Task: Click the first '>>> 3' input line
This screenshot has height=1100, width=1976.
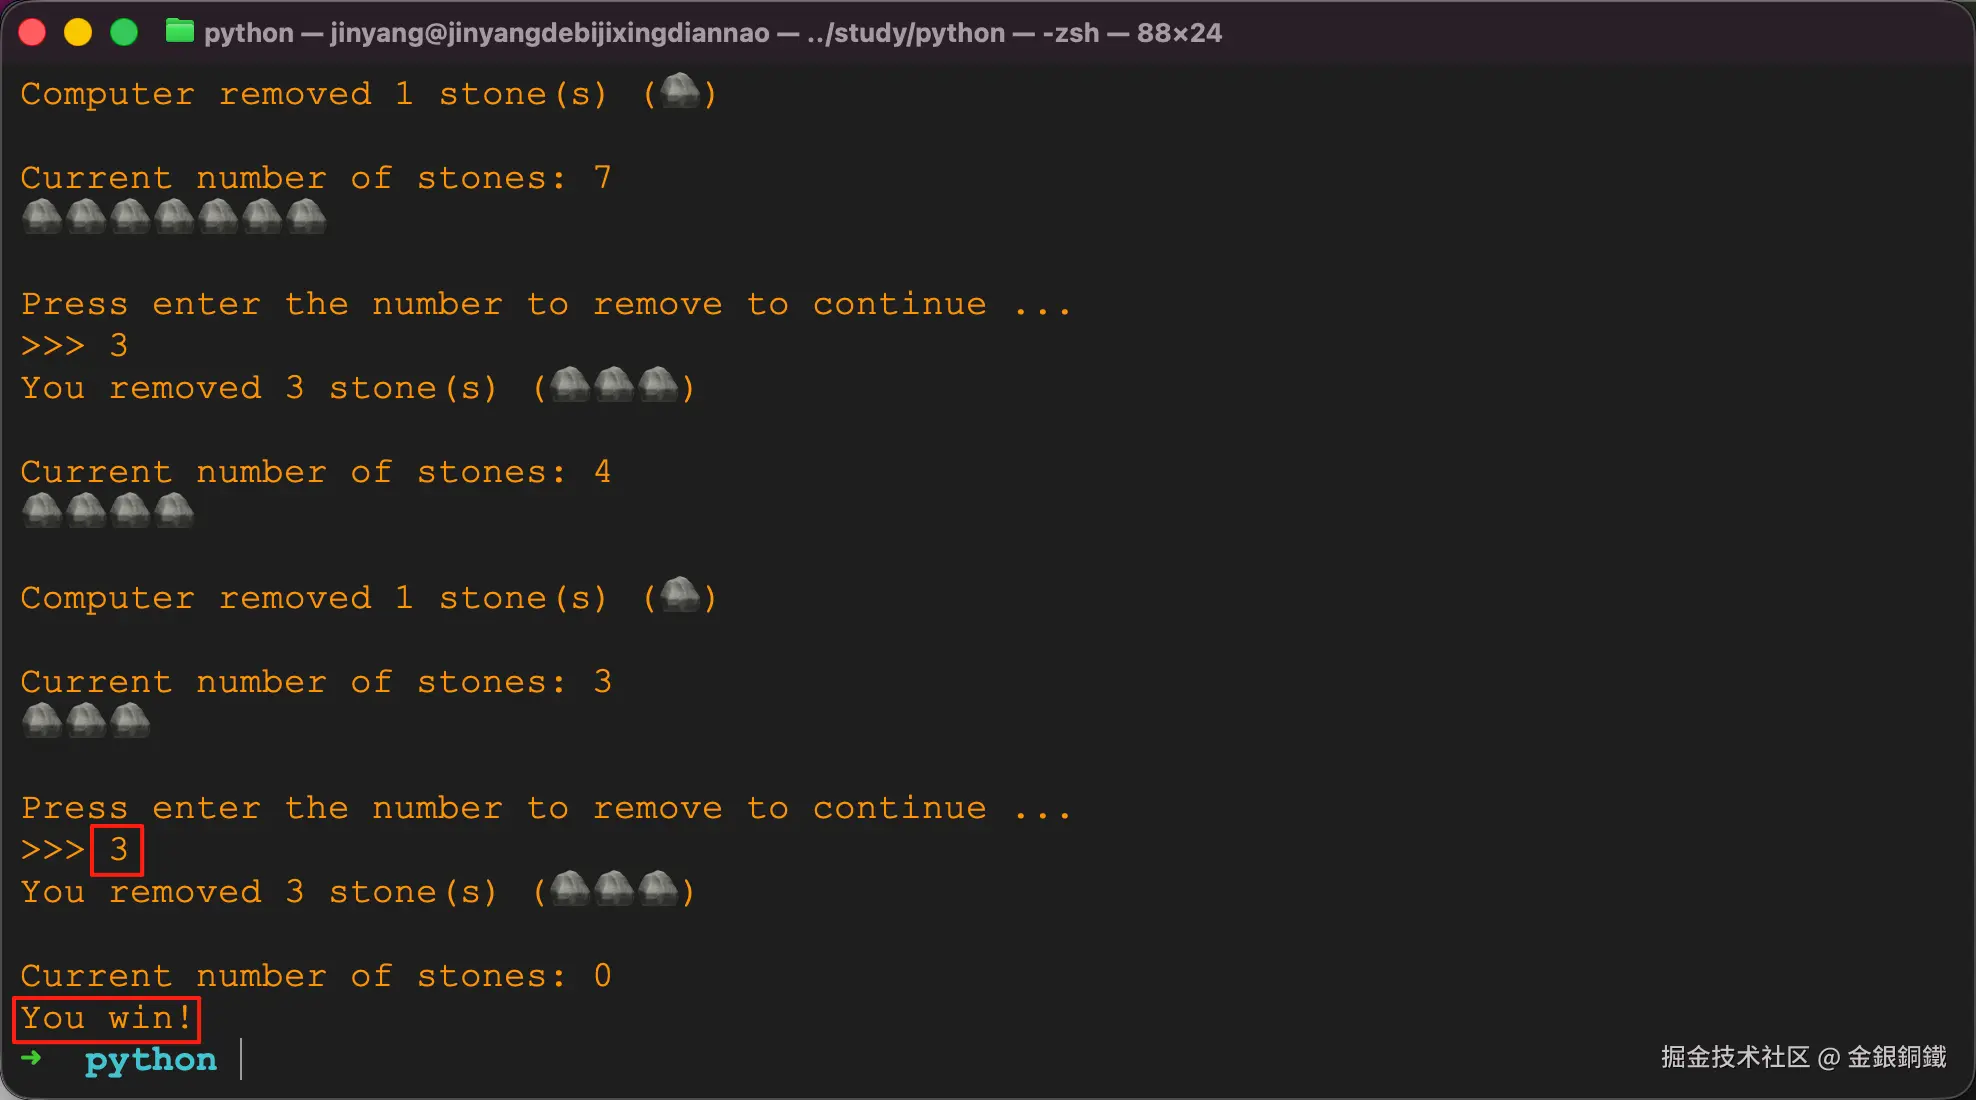Action: click(x=75, y=346)
